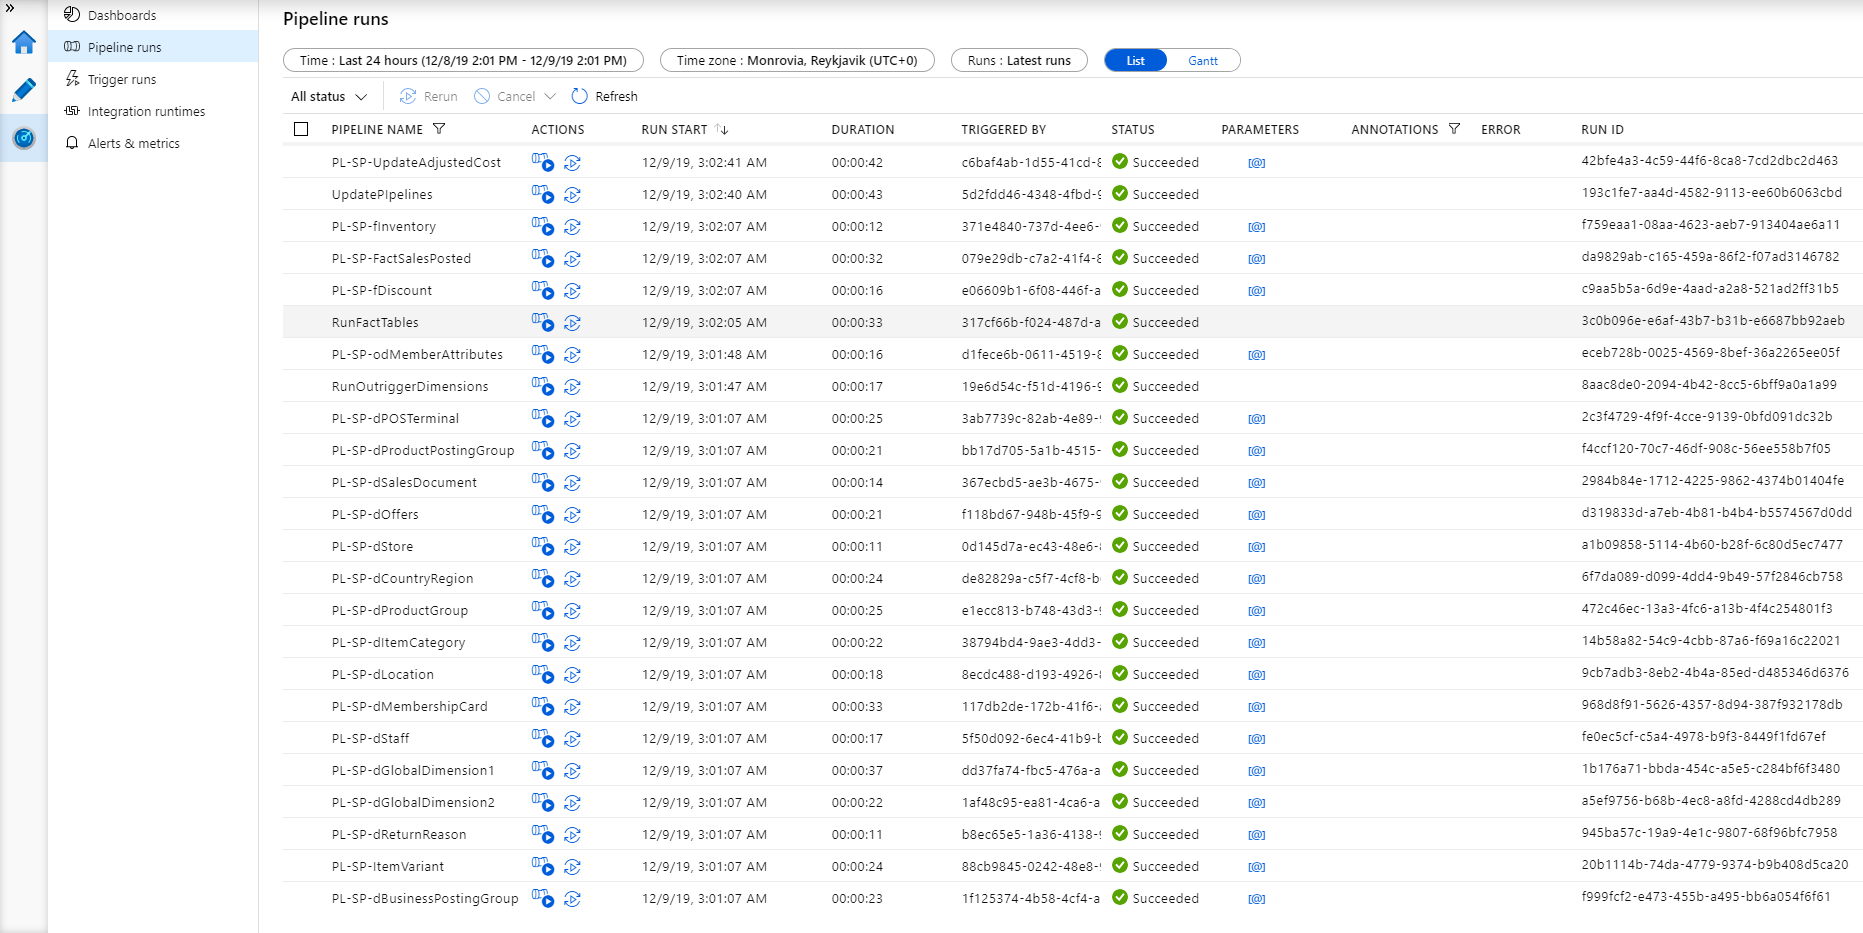This screenshot has width=1863, height=933.
Task: Open the All status dropdown
Action: pyautogui.click(x=329, y=96)
